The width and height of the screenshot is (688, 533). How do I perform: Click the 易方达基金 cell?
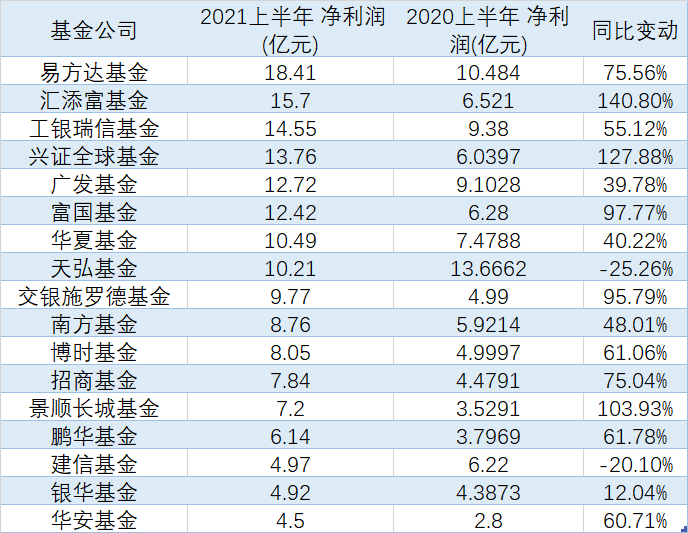(94, 71)
